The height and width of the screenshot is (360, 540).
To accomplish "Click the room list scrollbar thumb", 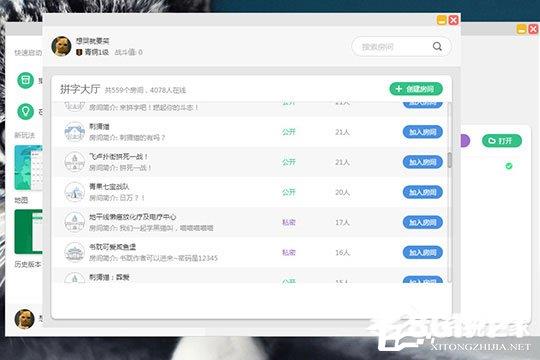I will coord(449,160).
